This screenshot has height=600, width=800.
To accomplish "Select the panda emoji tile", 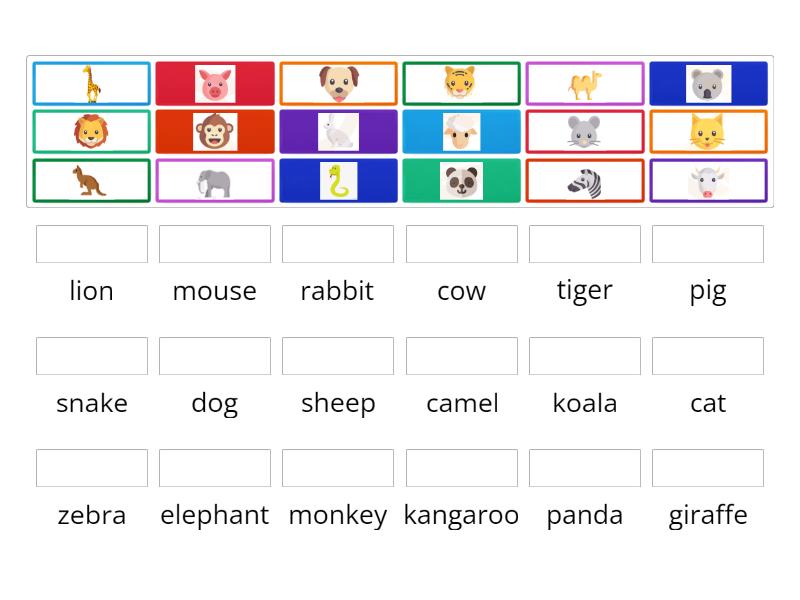I will point(461,181).
